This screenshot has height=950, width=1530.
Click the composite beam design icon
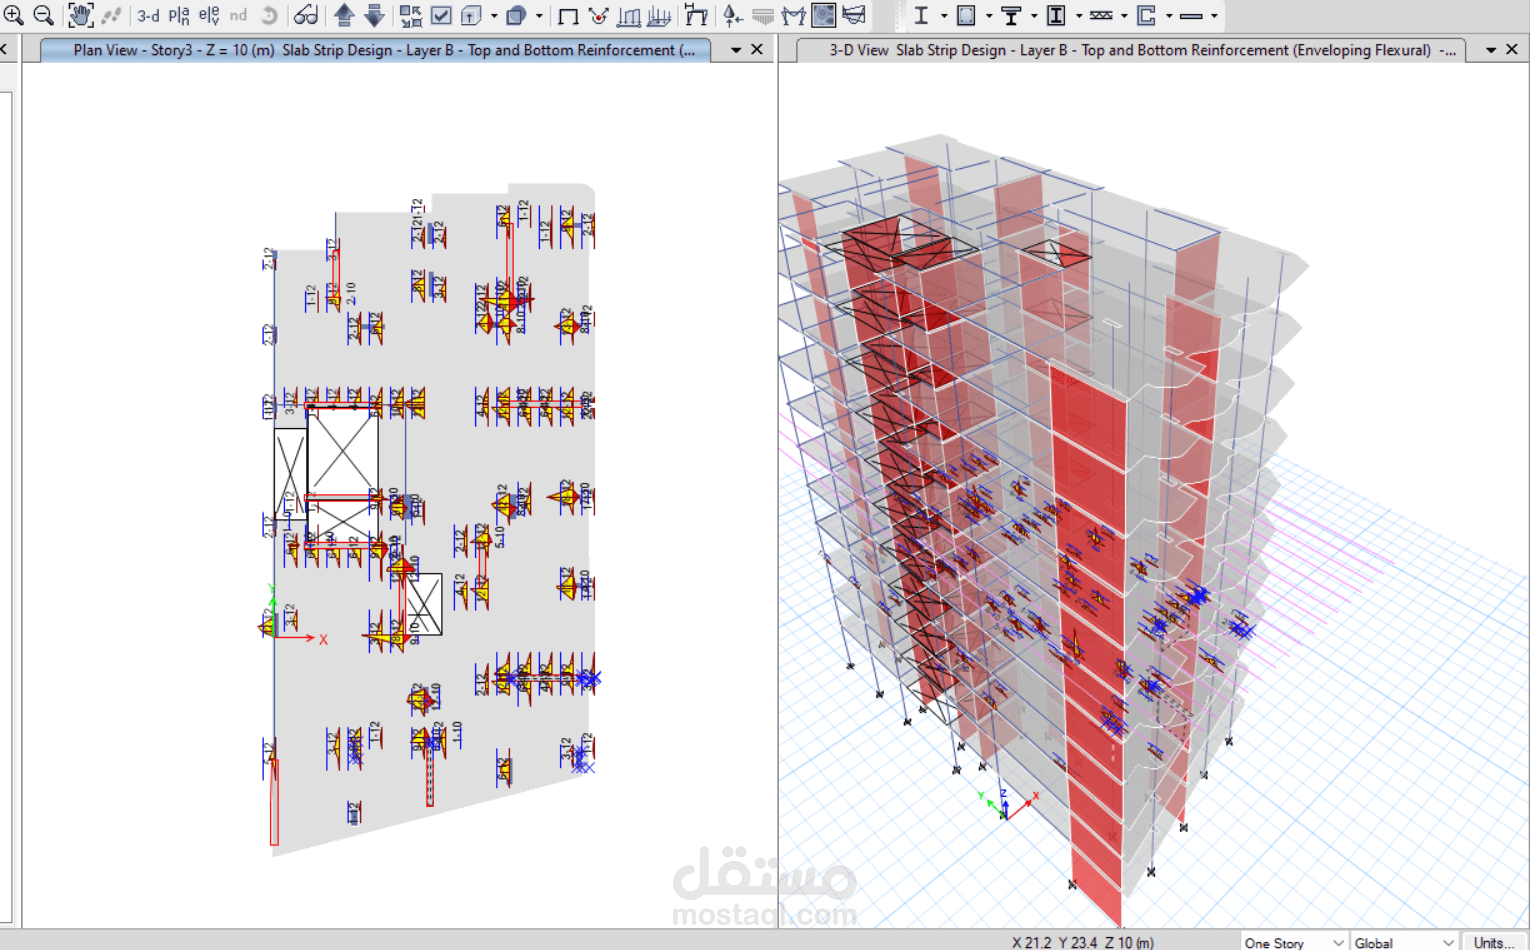(x=1011, y=15)
